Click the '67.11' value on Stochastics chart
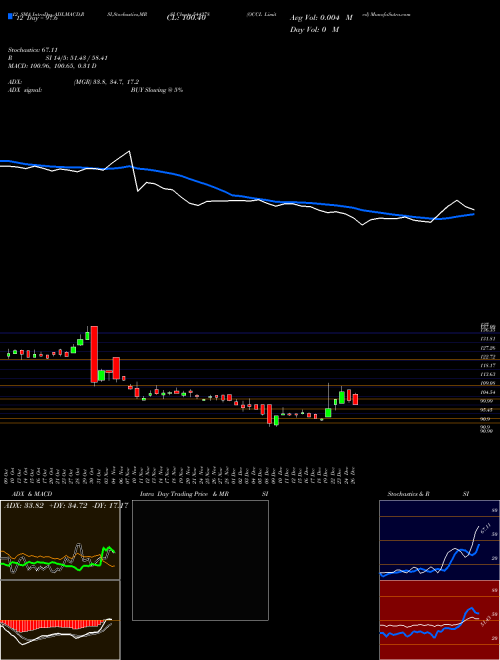Screen dimensions: 500x660 tap(486, 528)
